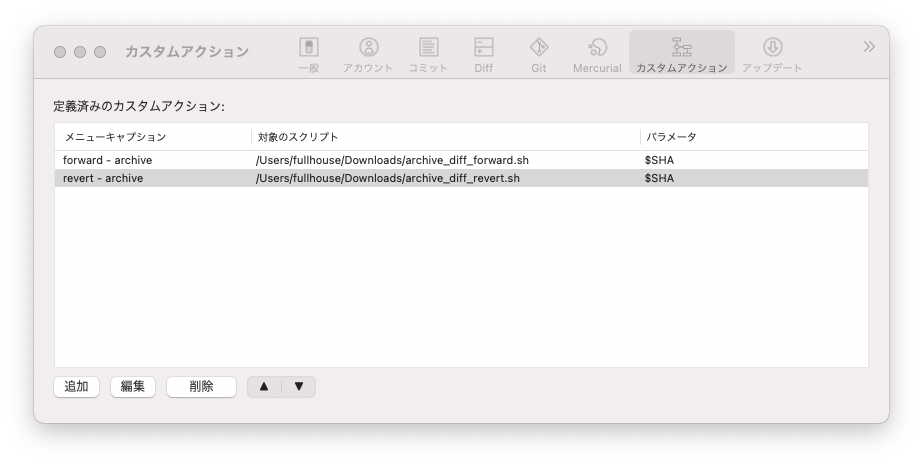This screenshot has width=923, height=465.
Task: Close the preferences window
Action: 60,52
